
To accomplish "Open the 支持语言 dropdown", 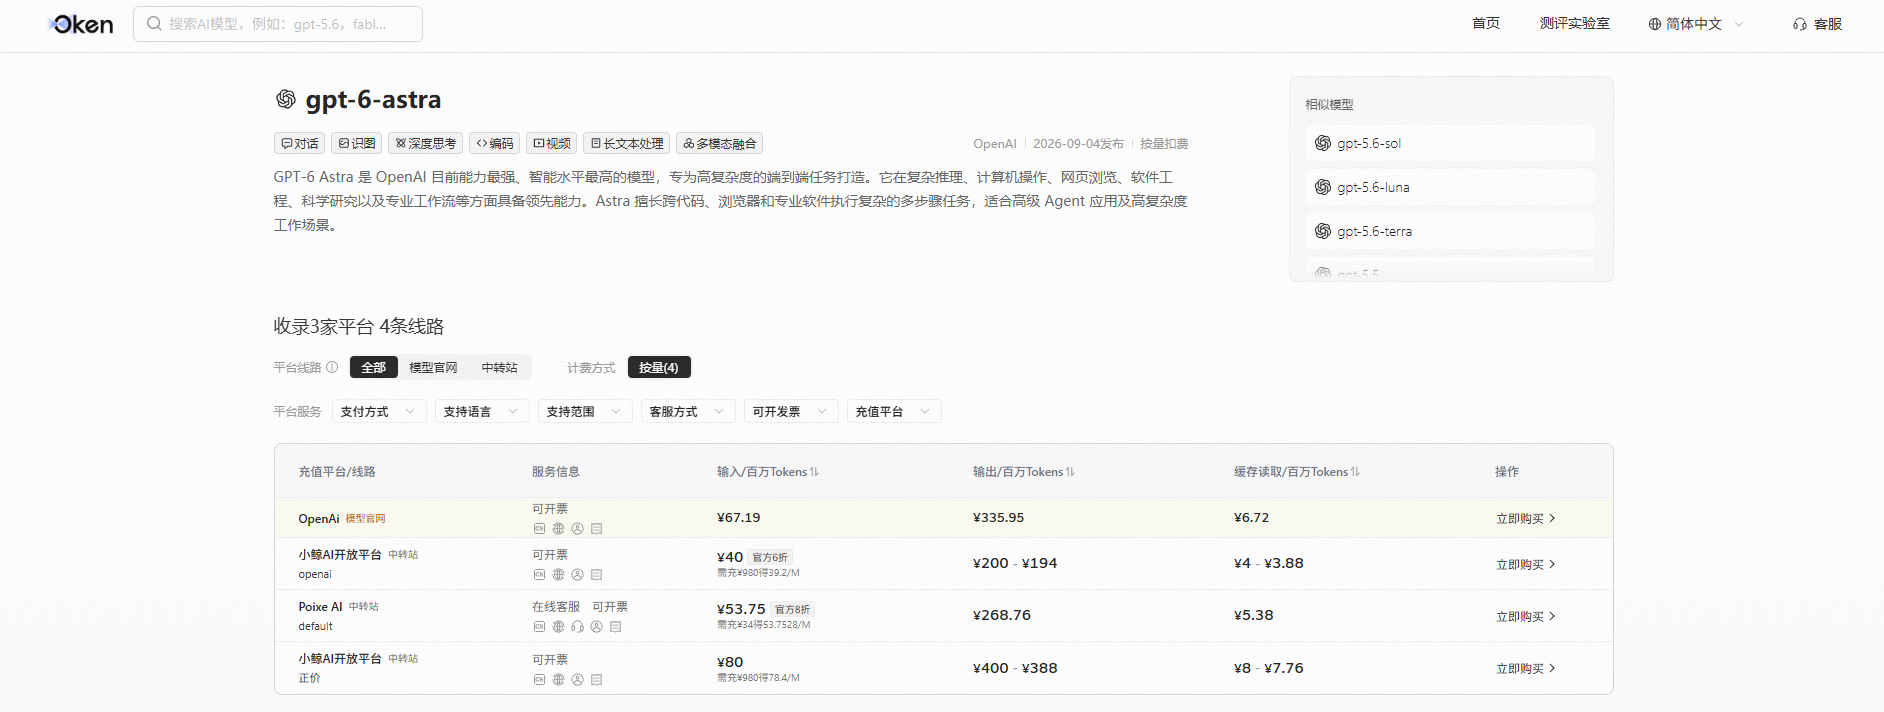I will 482,411.
